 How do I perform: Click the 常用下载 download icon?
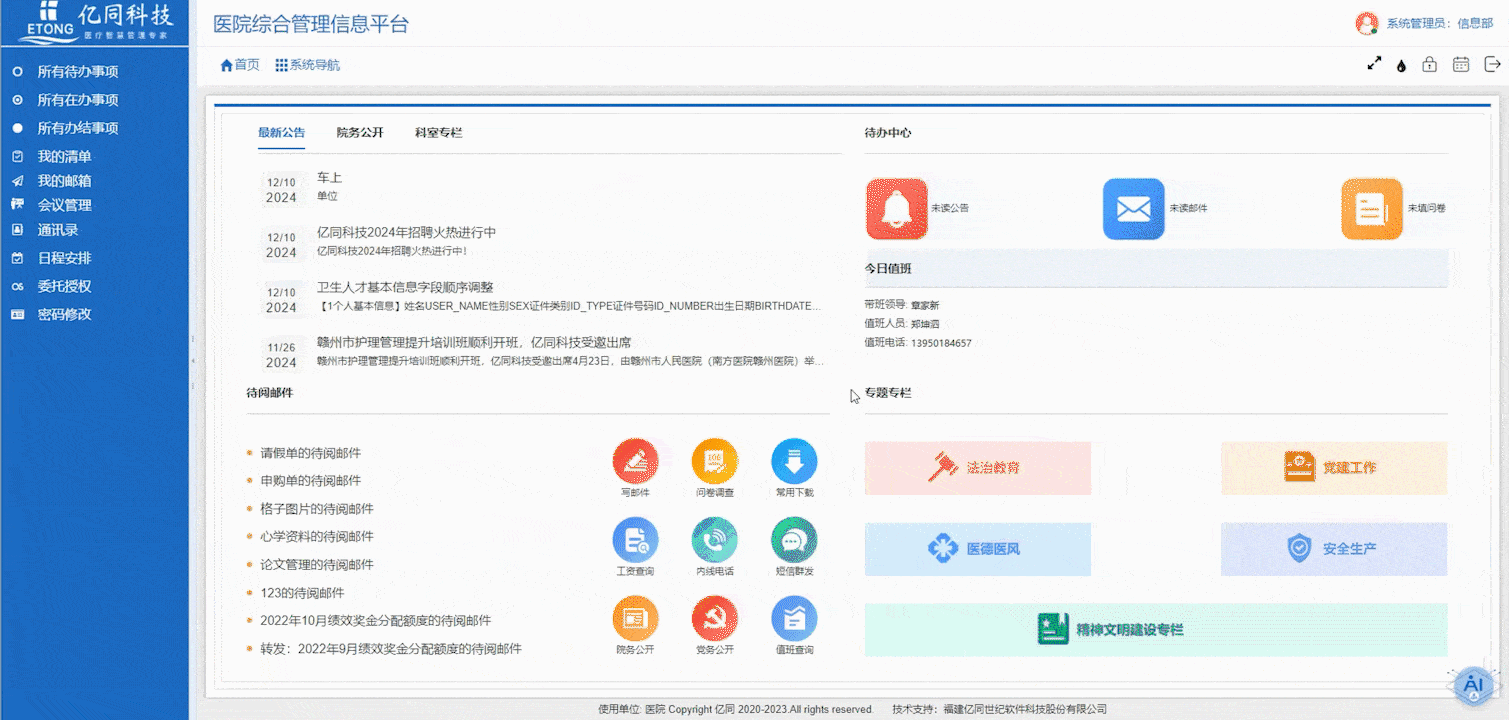(794, 462)
